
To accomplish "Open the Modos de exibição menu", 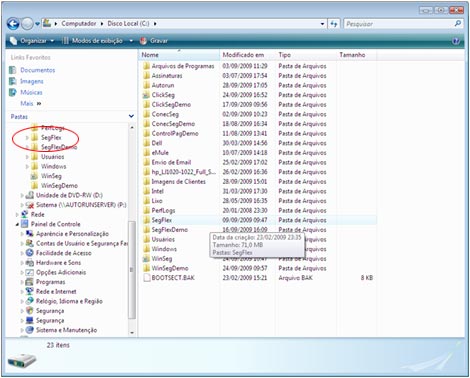I will (93, 41).
